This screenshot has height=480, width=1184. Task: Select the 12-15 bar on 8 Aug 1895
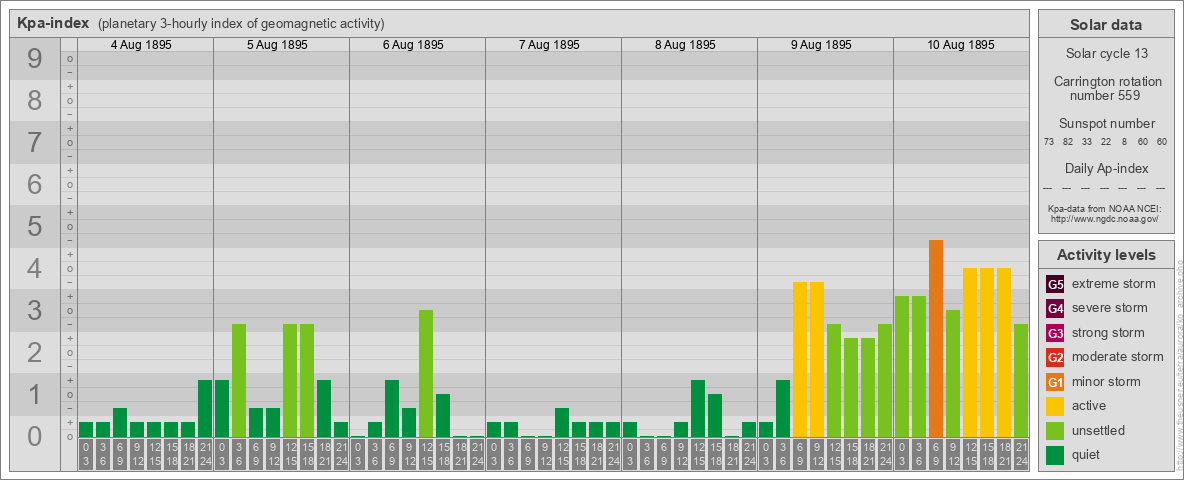pyautogui.click(x=698, y=409)
